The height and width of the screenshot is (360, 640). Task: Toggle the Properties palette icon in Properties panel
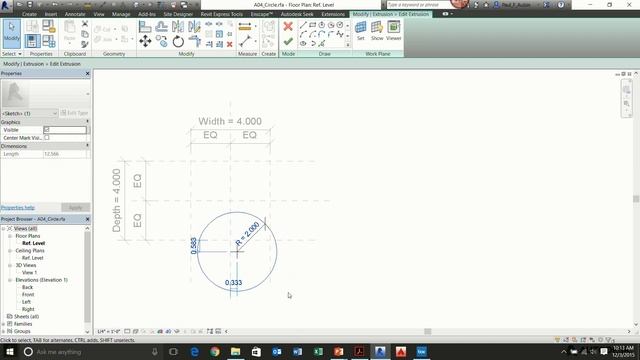click(32, 41)
